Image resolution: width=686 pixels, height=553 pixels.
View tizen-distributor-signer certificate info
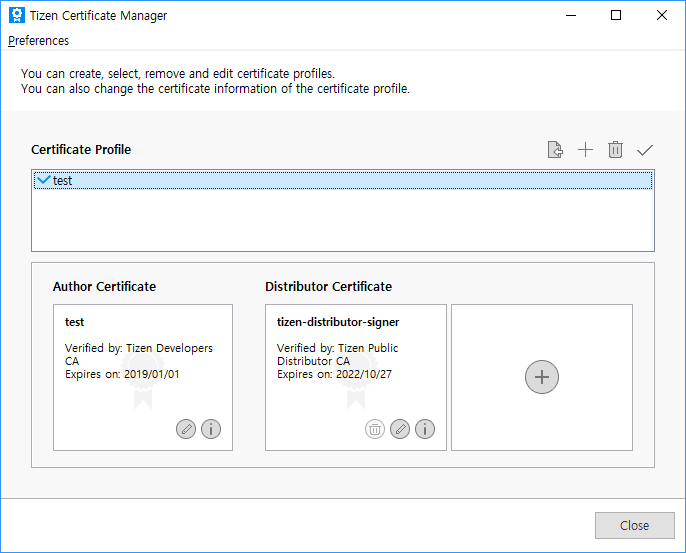point(425,429)
